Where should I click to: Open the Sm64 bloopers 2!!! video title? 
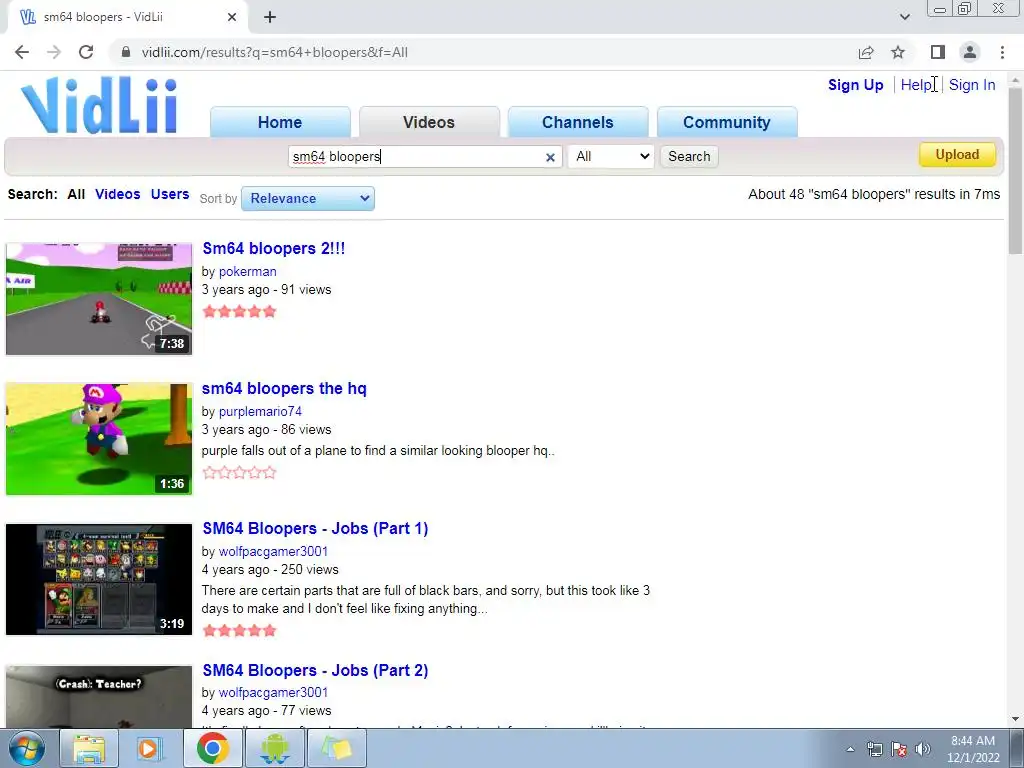pos(274,249)
